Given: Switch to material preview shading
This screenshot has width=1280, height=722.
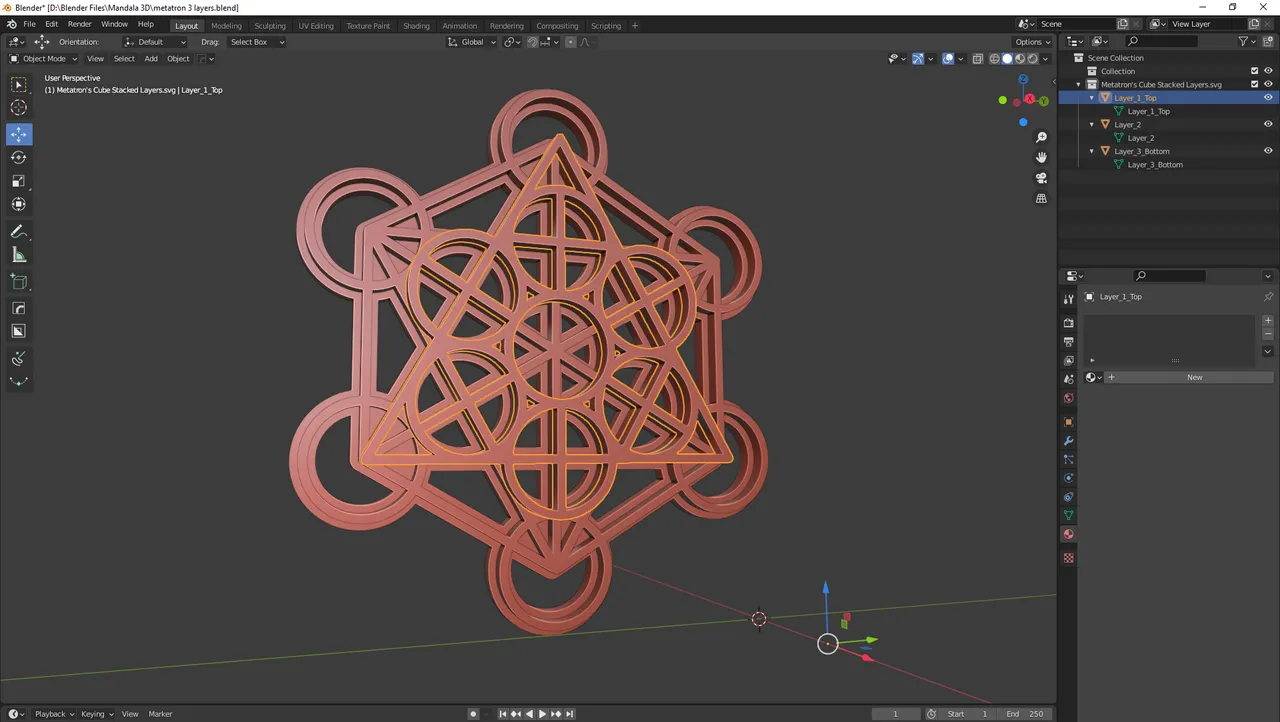Looking at the screenshot, I should 1020,58.
